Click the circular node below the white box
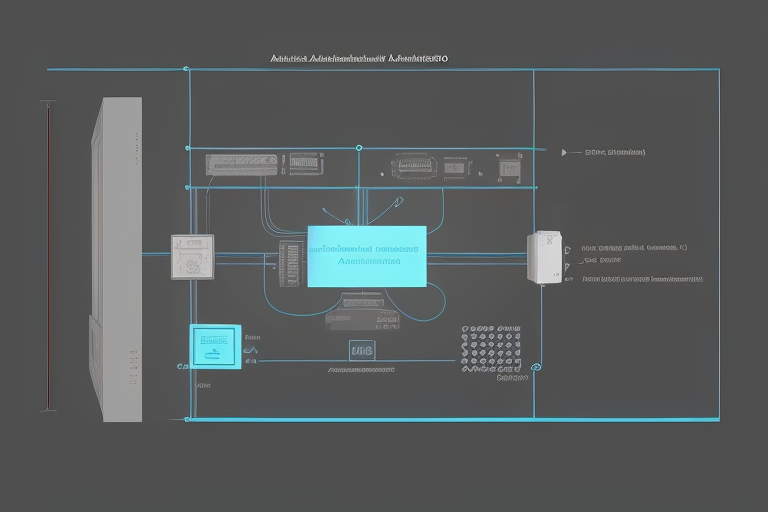Screen dimensions: 768x512 point(536,367)
